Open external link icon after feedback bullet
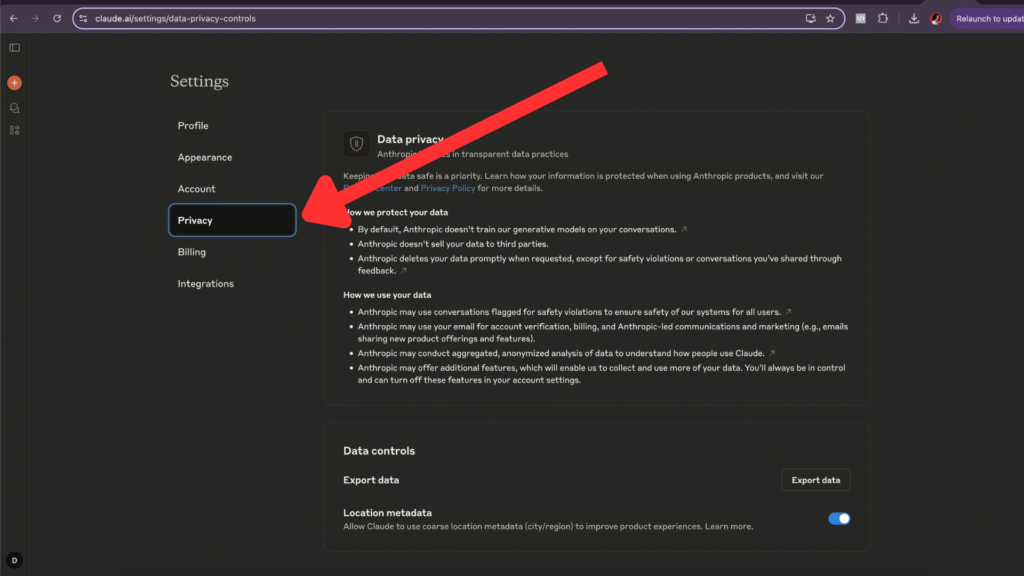This screenshot has height=576, width=1024. tap(404, 270)
